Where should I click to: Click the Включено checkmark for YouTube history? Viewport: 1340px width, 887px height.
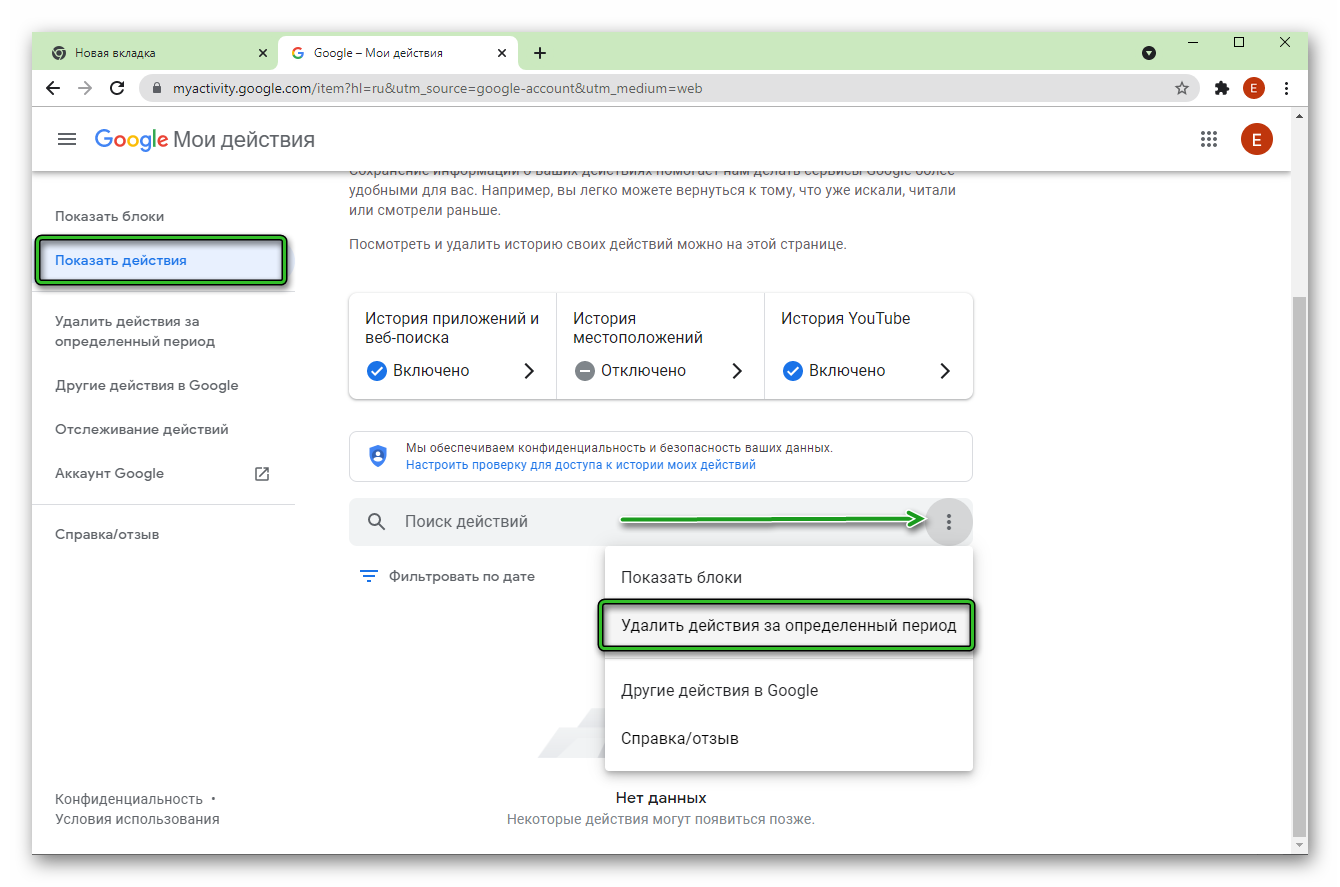pos(793,371)
